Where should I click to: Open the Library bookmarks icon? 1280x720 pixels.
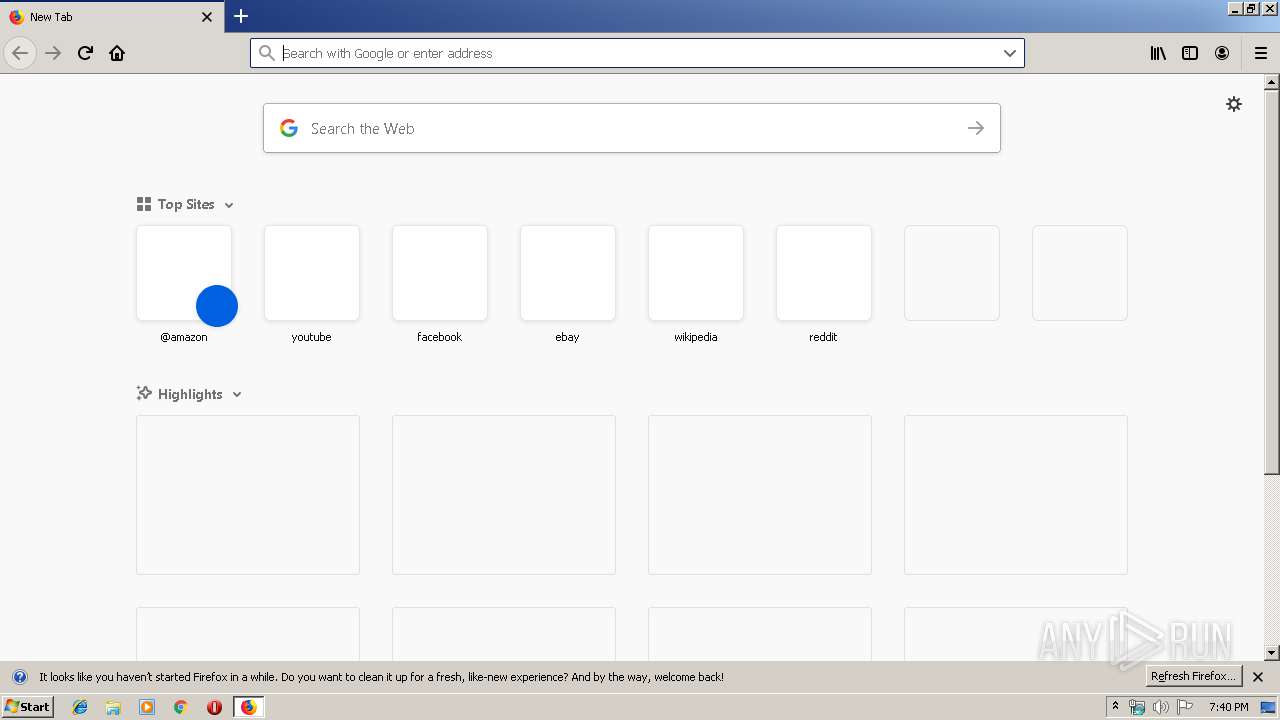[1158, 53]
